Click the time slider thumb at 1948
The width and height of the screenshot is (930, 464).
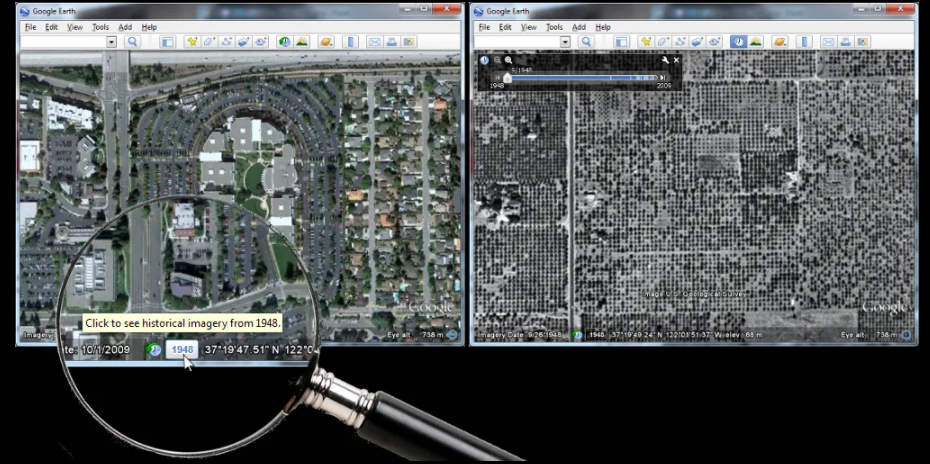pos(507,78)
